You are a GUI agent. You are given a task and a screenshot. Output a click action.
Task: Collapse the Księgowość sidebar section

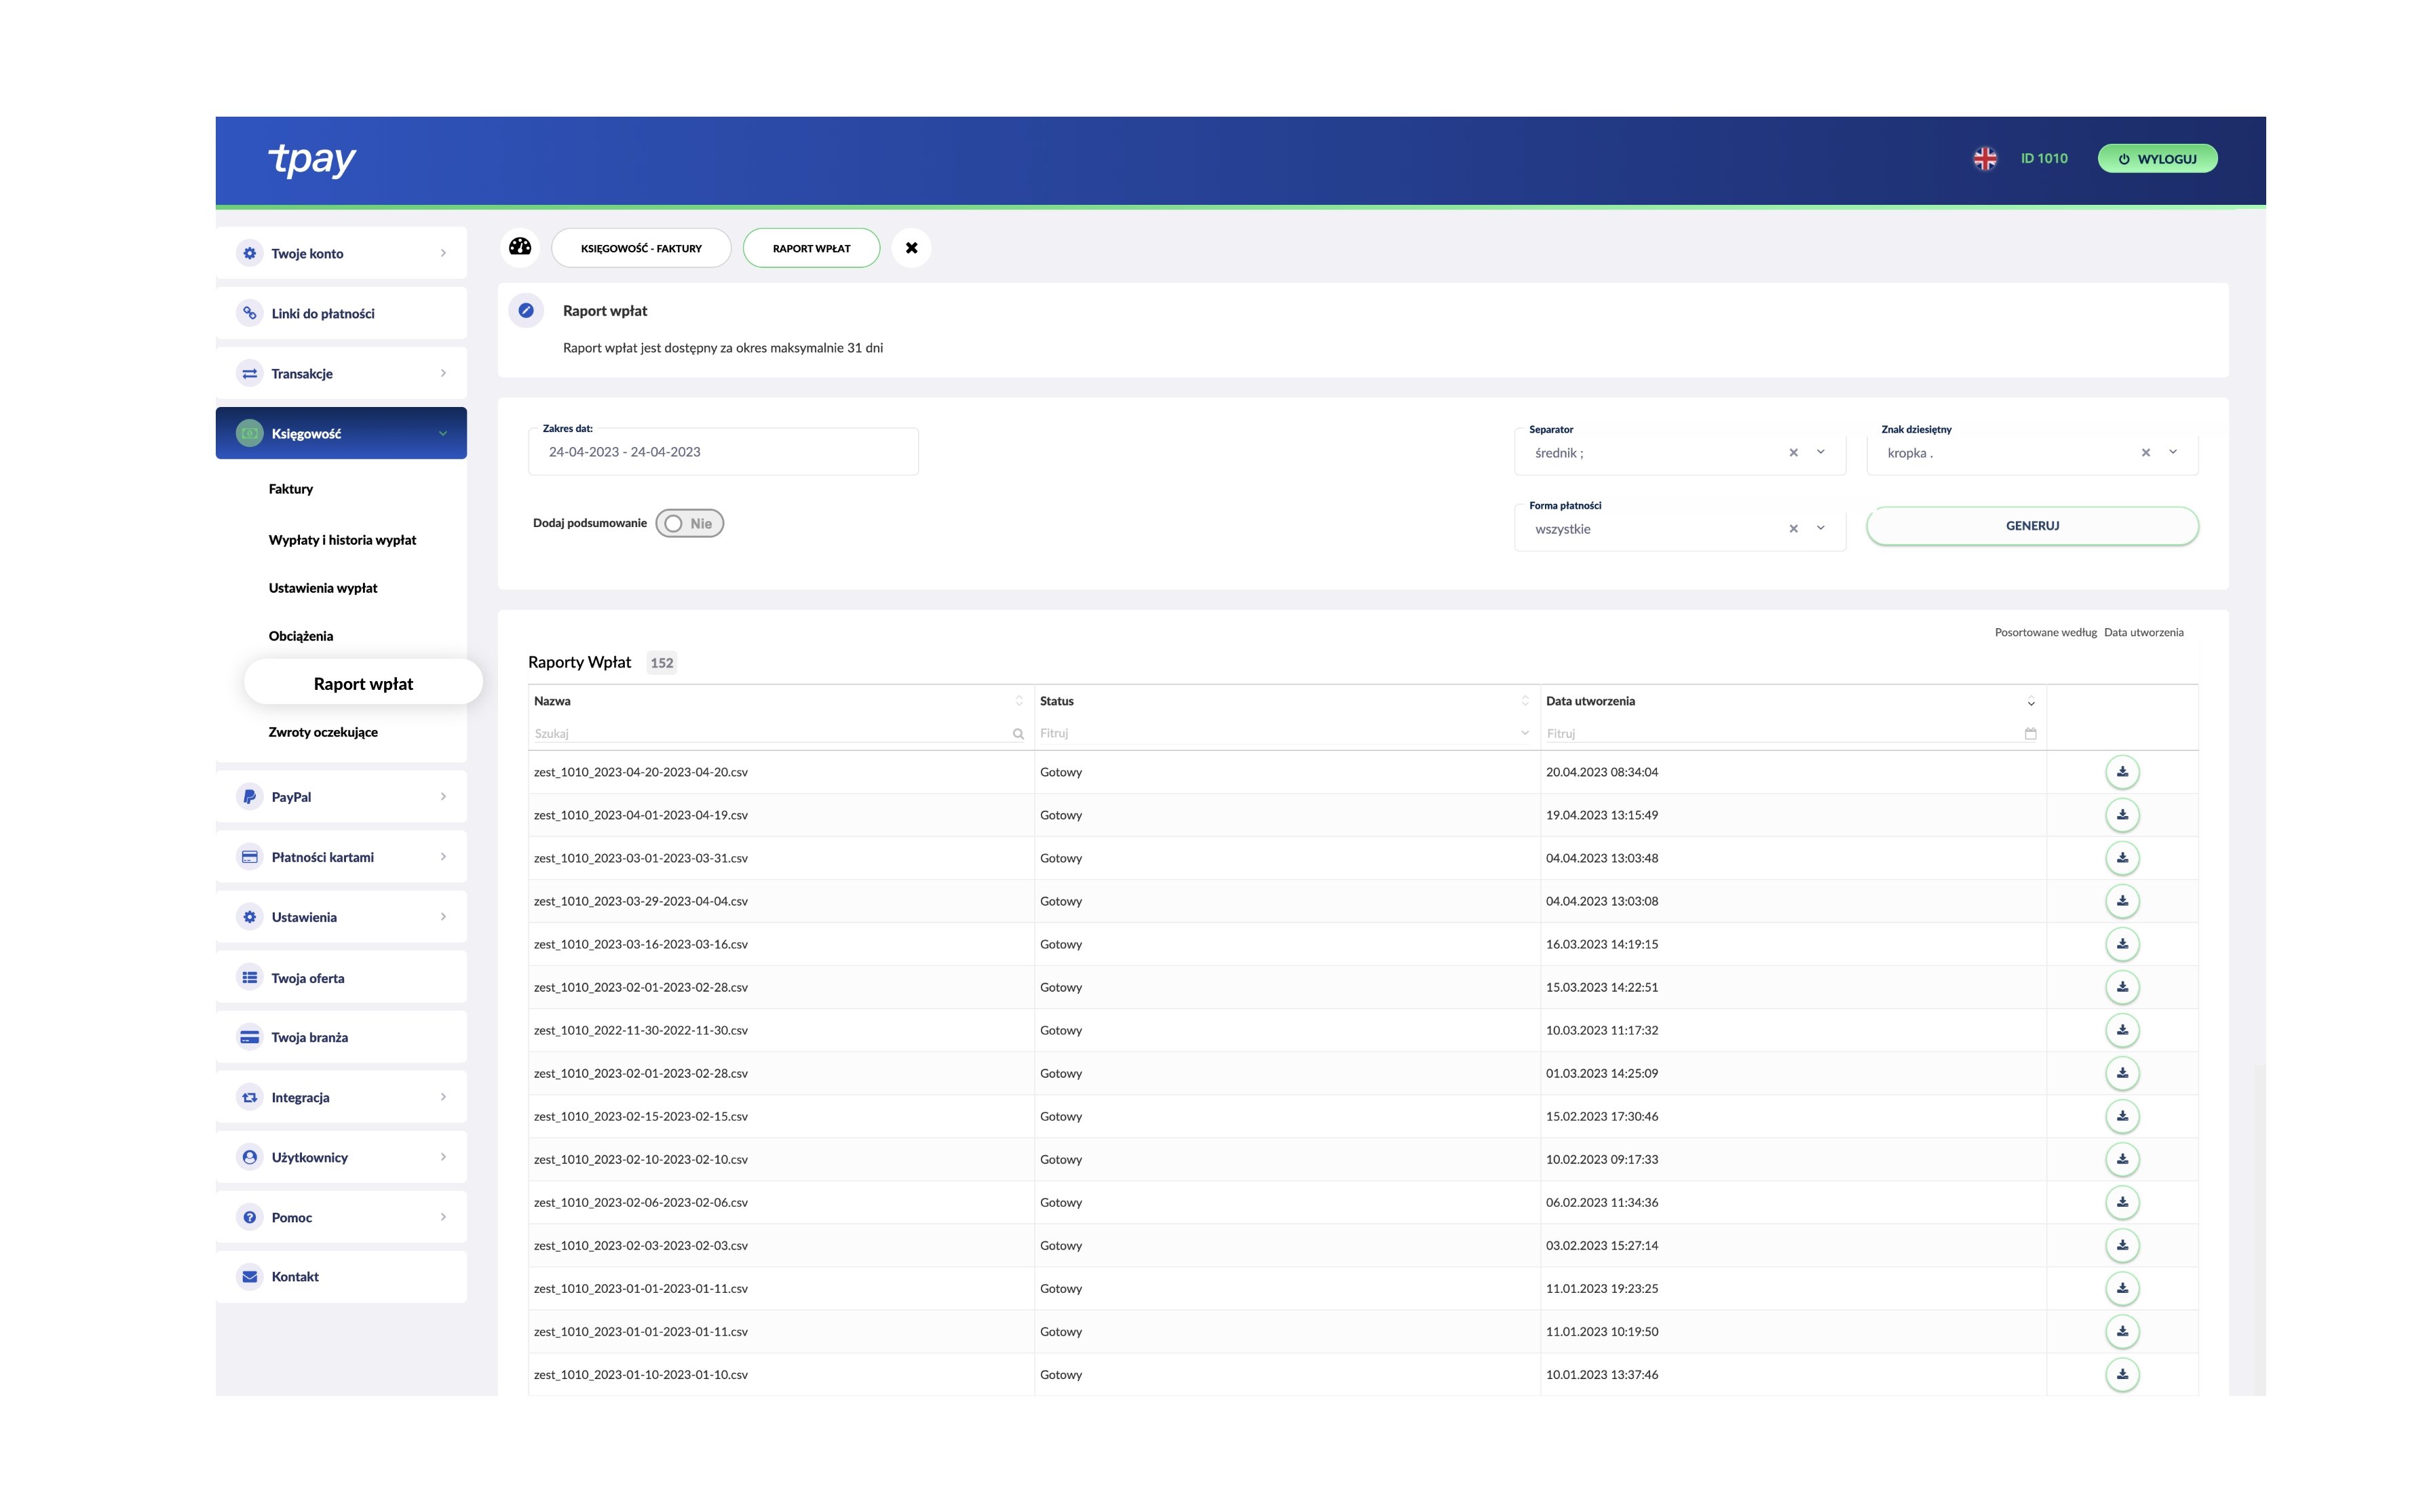coord(443,433)
